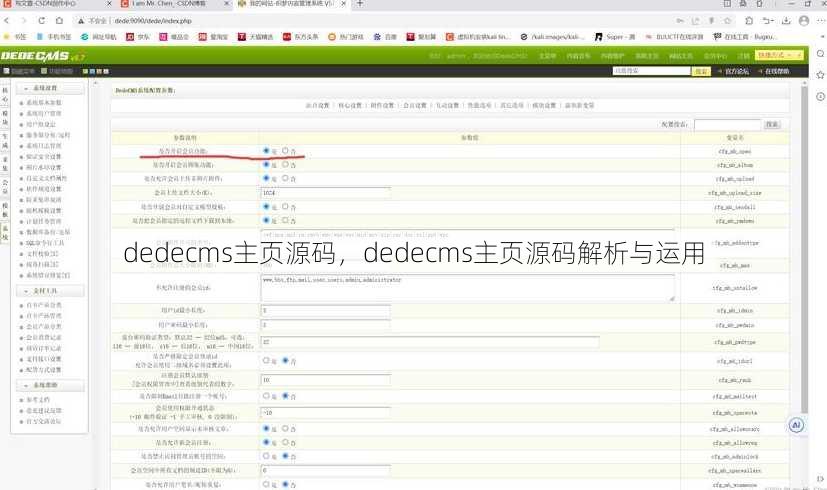
Task: Open the 东方头条 bookmark
Action: coord(301,37)
